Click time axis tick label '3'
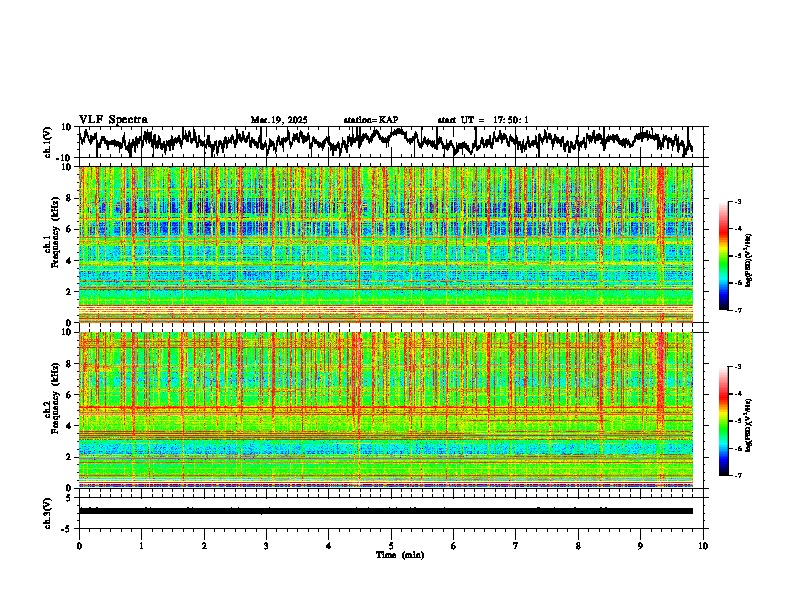 click(x=266, y=546)
